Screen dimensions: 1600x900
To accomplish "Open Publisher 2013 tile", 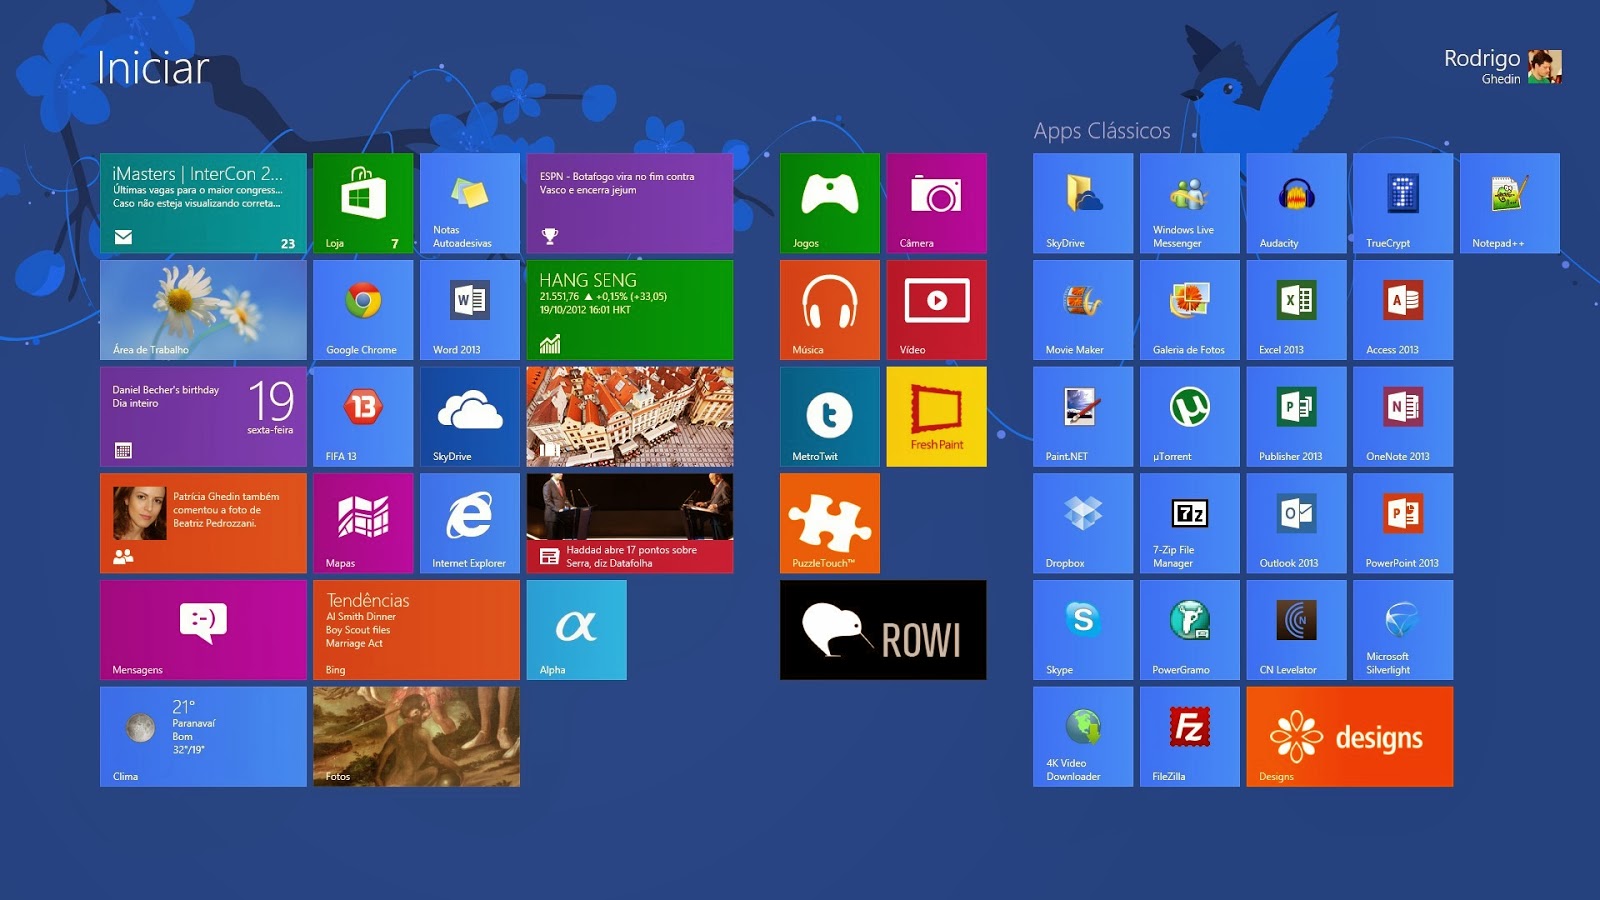I will (x=1296, y=417).
